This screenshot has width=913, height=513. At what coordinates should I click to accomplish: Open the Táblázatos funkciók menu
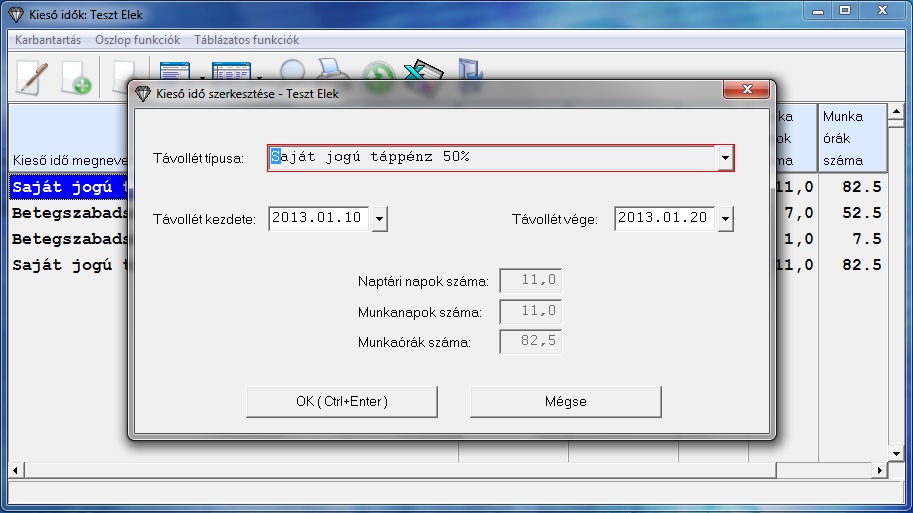tap(246, 40)
